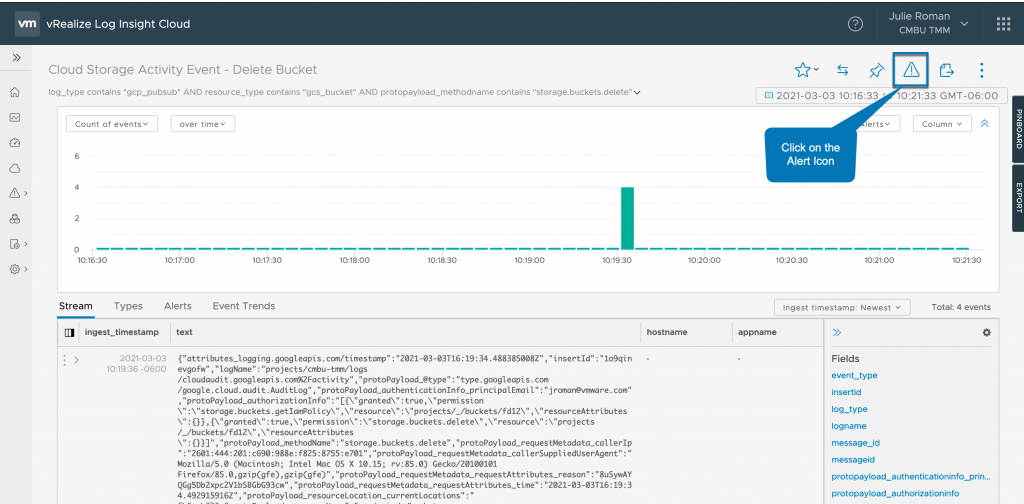Screen dimensions: 1024x504
Task: Open the apps grid launcher icon
Action: tap(1003, 24)
